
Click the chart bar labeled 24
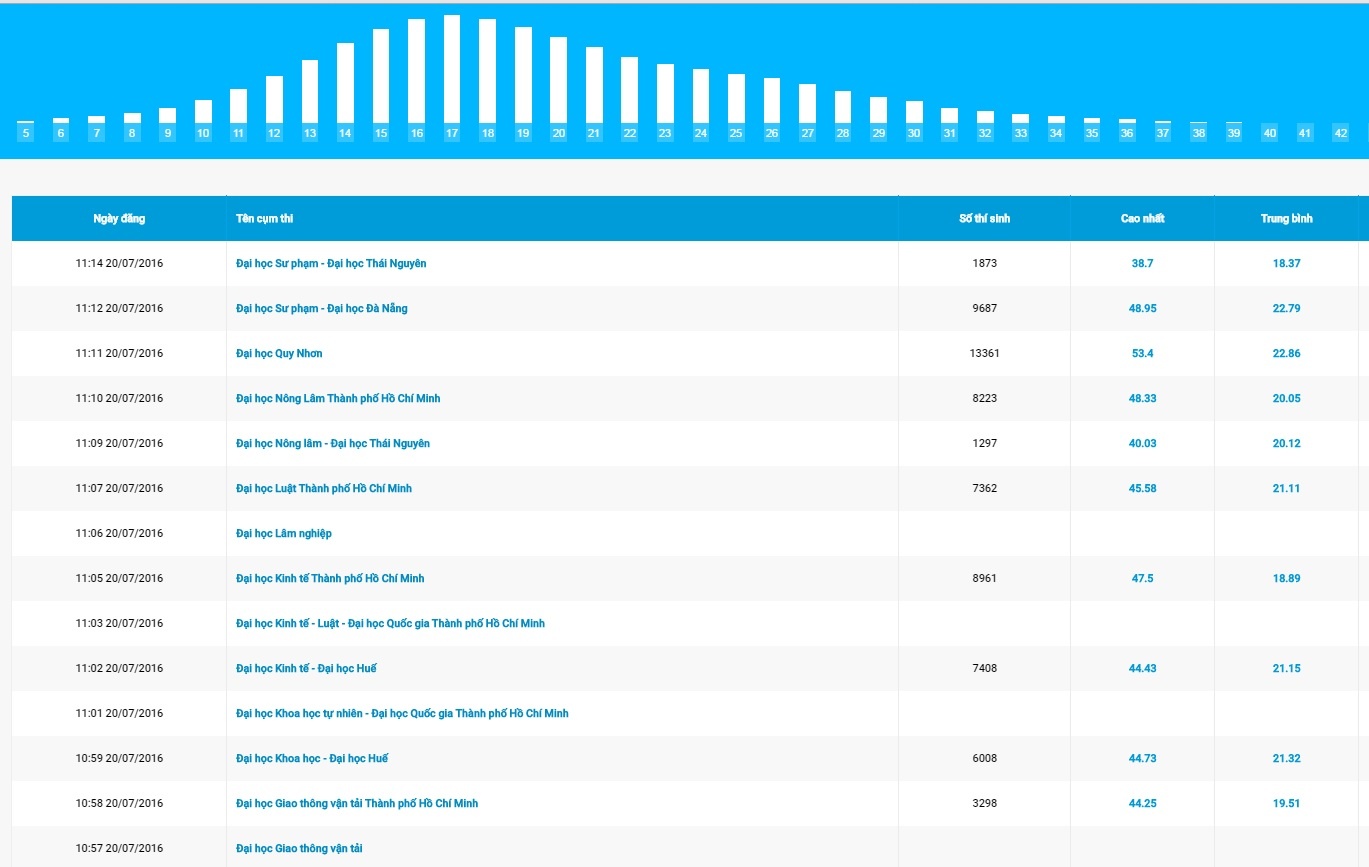pos(701,96)
